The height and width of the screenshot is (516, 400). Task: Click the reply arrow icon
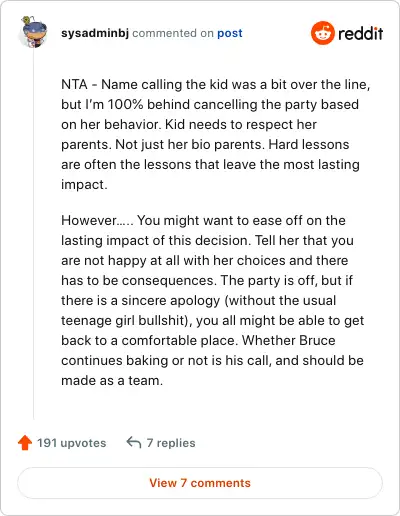[134, 443]
